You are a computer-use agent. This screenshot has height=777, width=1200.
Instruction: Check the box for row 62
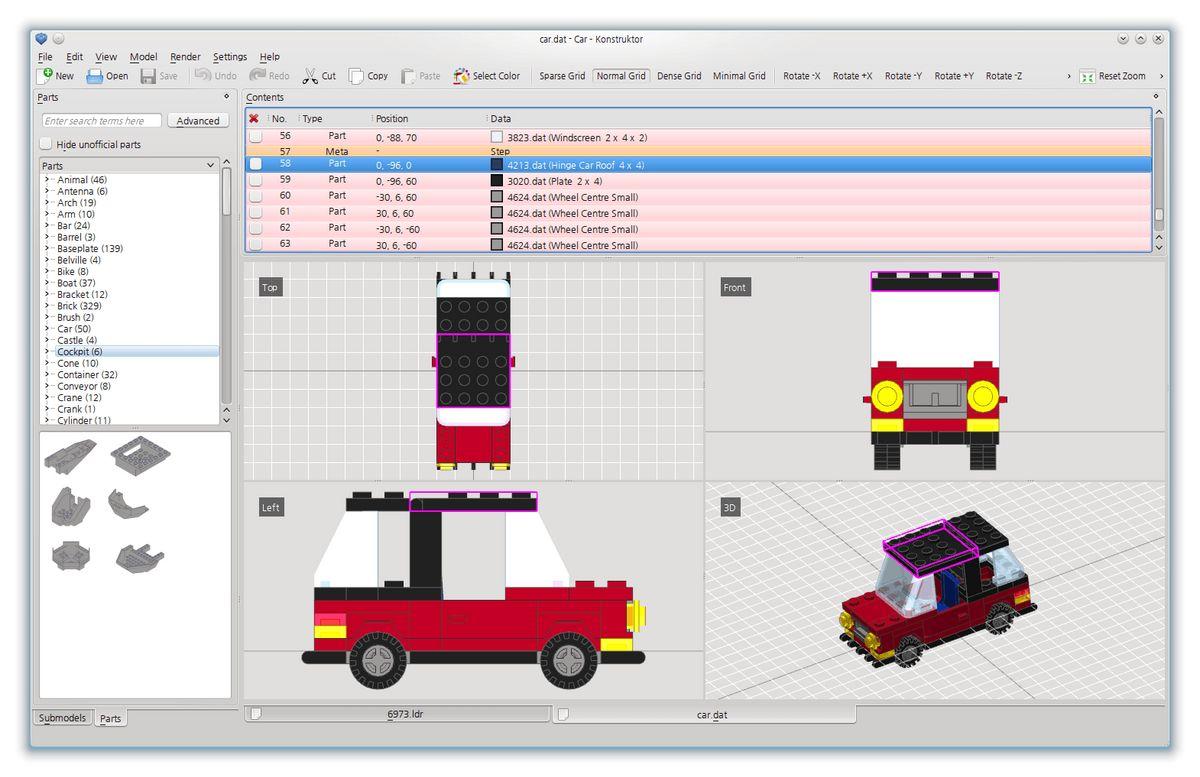coord(256,228)
